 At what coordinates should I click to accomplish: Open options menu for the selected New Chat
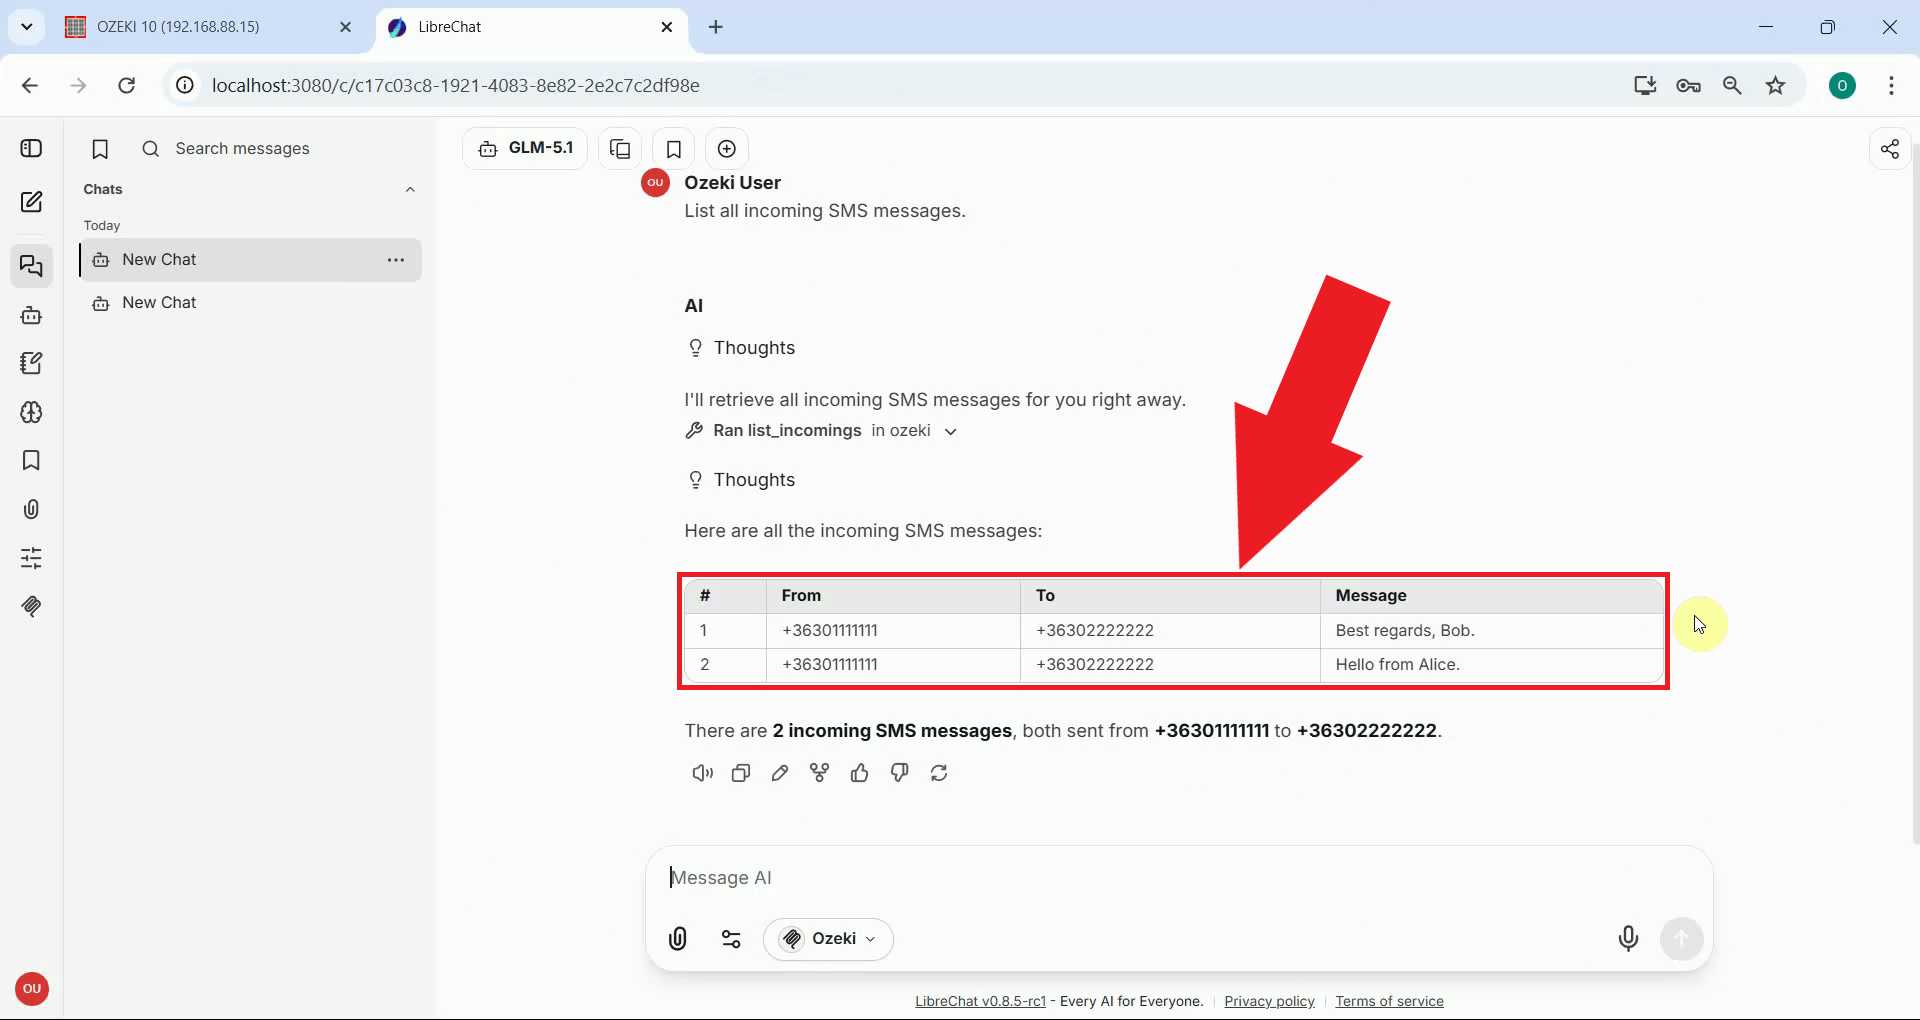[396, 260]
